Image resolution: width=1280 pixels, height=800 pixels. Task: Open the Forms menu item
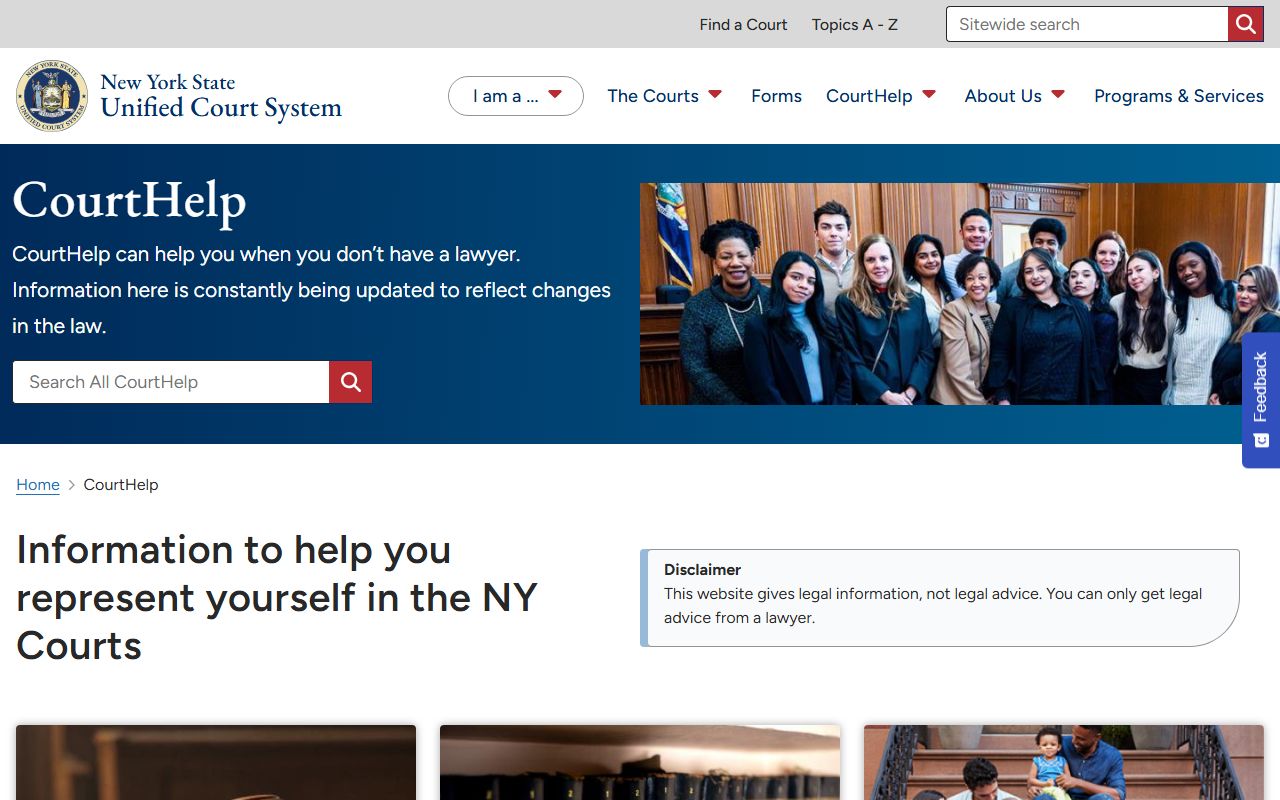[776, 96]
